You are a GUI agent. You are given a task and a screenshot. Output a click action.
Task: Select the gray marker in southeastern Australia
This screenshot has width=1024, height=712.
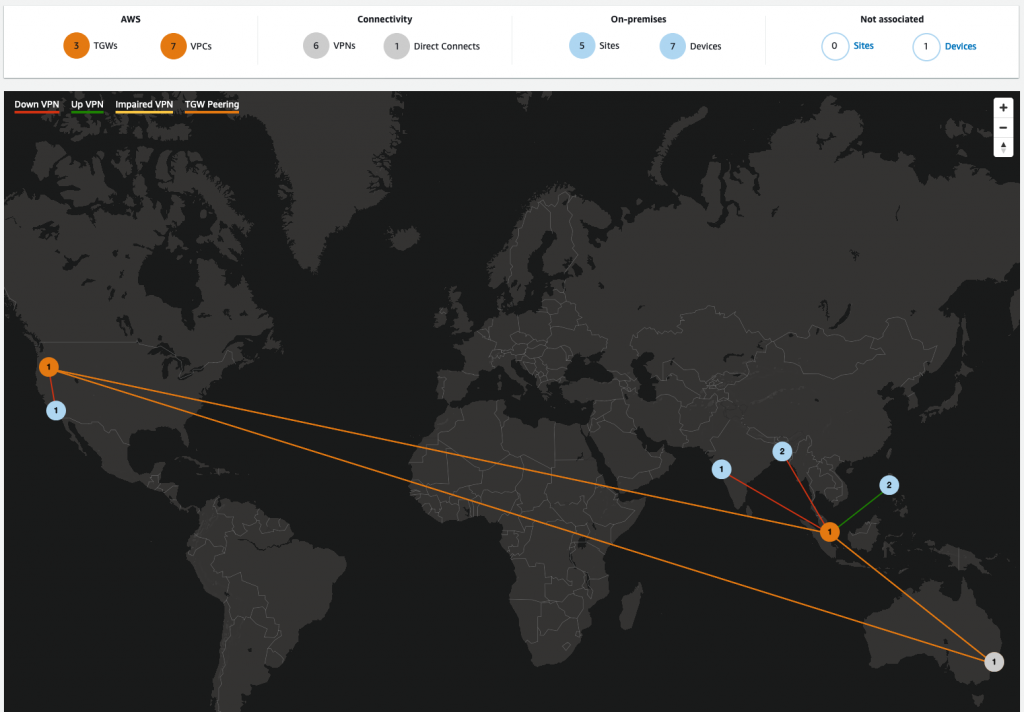click(x=994, y=662)
